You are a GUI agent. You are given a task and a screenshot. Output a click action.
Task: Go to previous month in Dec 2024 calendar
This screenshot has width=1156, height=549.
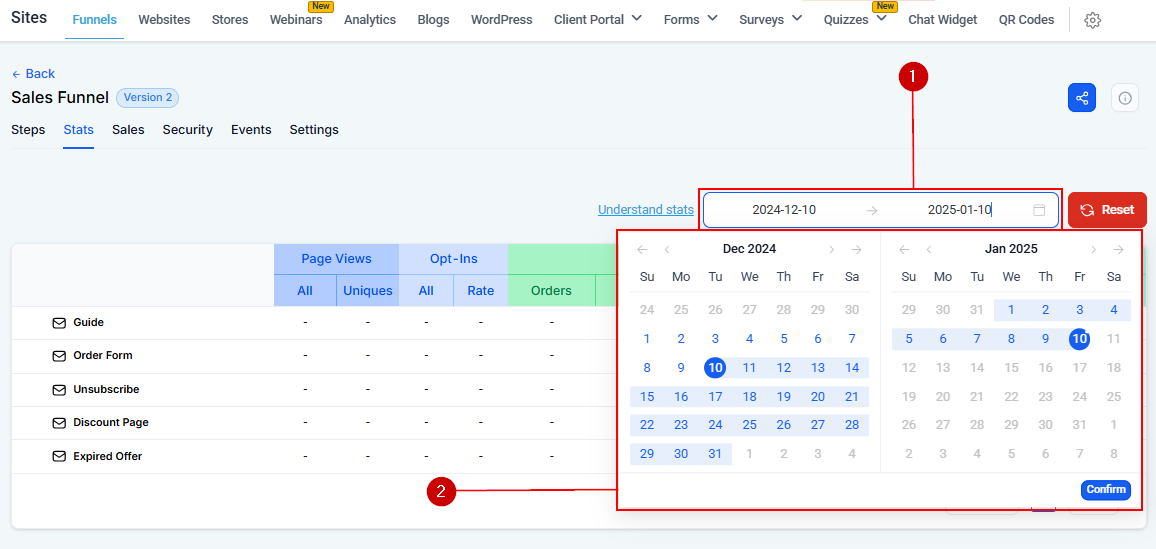(x=666, y=249)
